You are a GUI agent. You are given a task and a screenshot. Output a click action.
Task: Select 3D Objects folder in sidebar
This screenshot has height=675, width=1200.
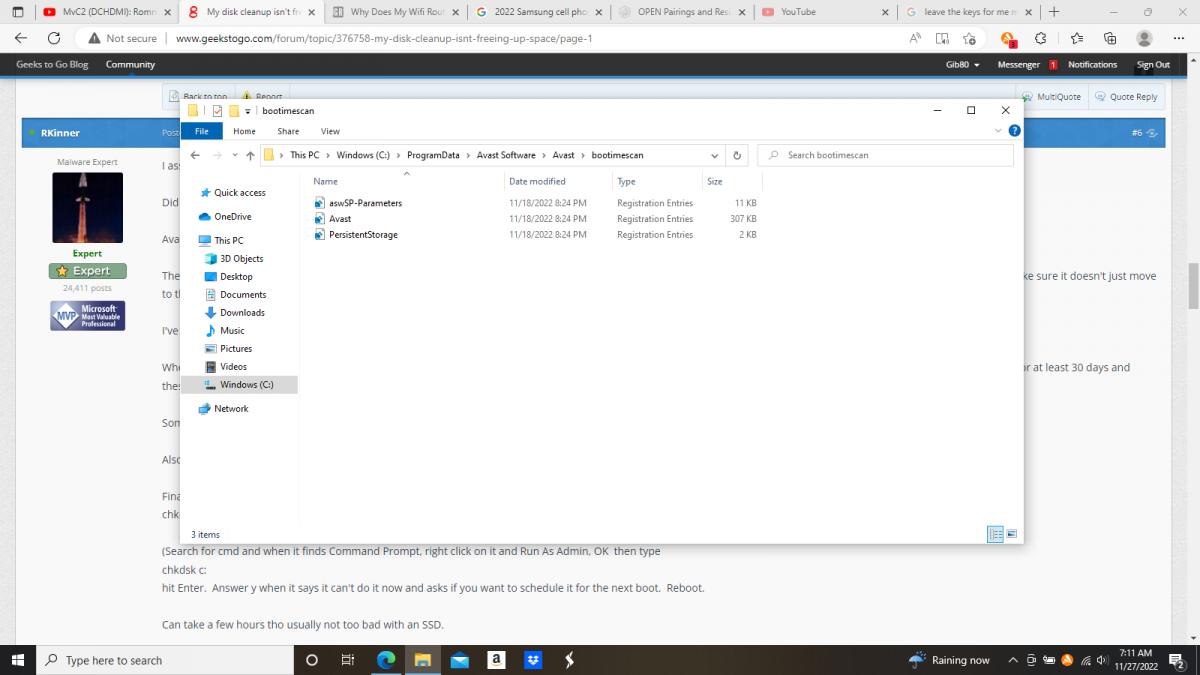(241, 259)
